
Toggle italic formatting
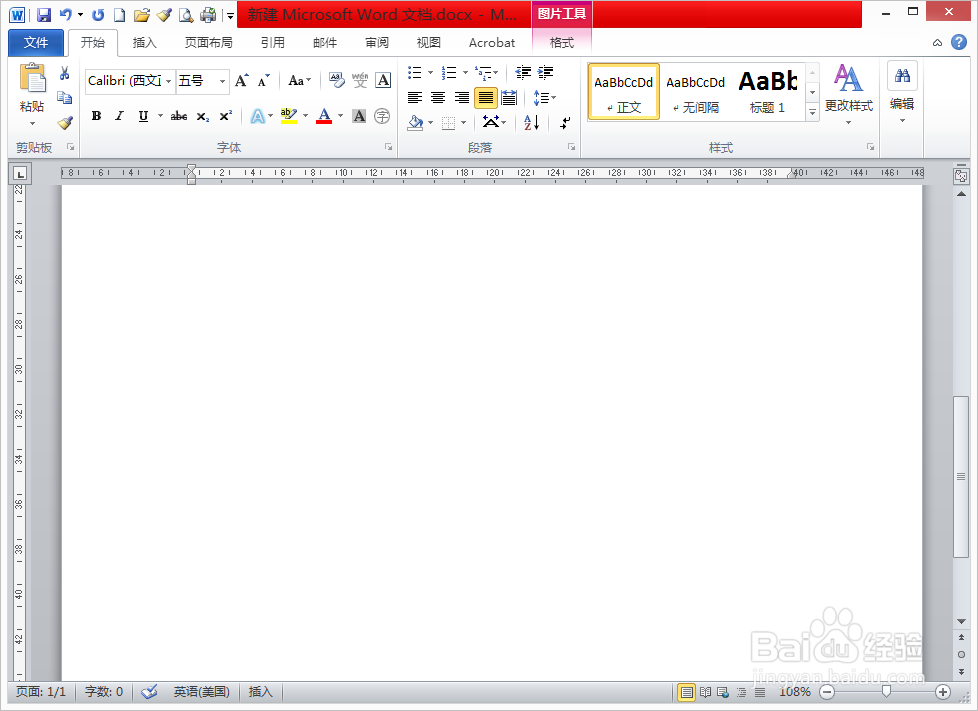[x=119, y=116]
